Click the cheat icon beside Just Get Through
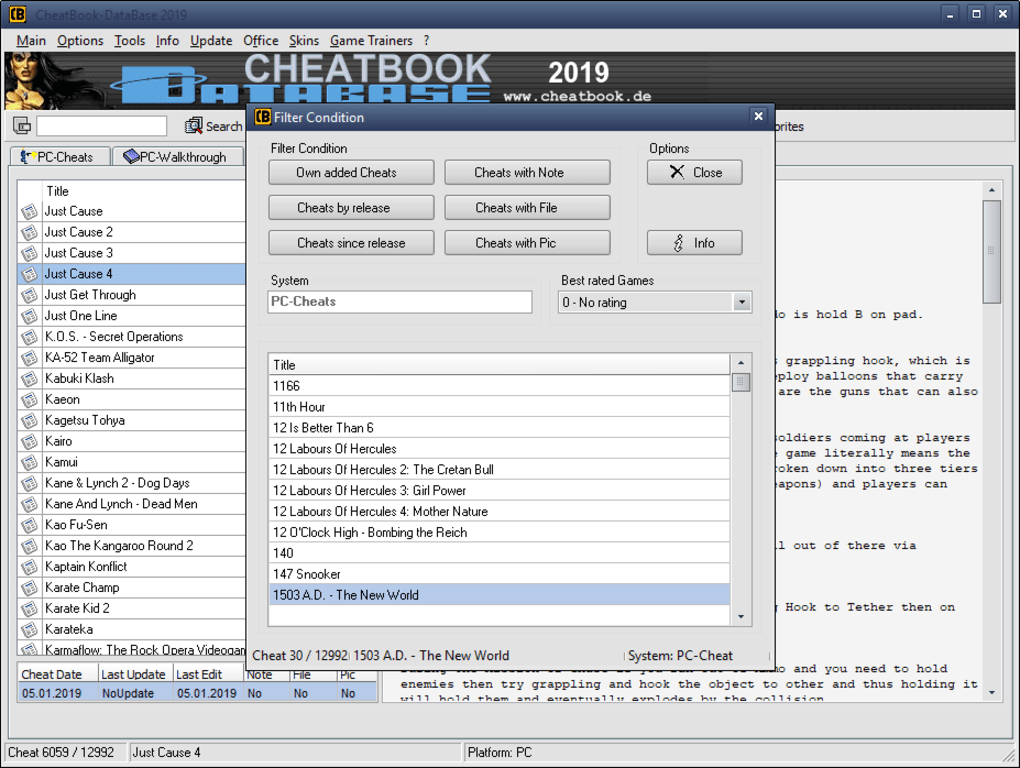 [x=29, y=295]
